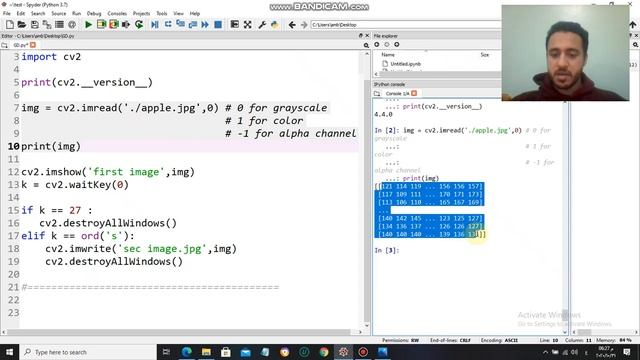Stop debugging with the blue square
The width and height of the screenshot is (640, 360).
pyautogui.click(x=218, y=25)
